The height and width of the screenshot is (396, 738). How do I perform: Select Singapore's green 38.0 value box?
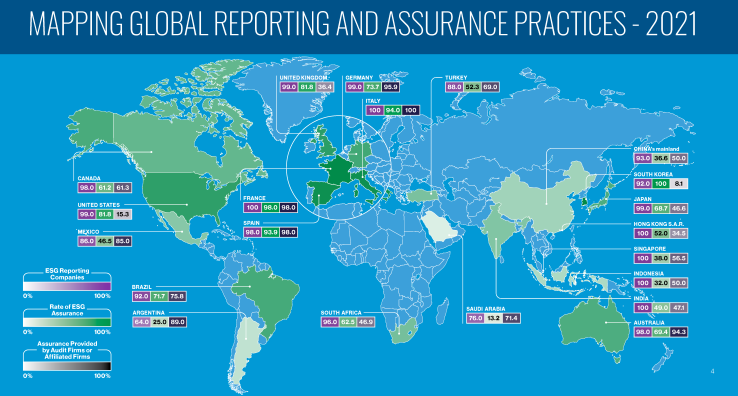661,258
